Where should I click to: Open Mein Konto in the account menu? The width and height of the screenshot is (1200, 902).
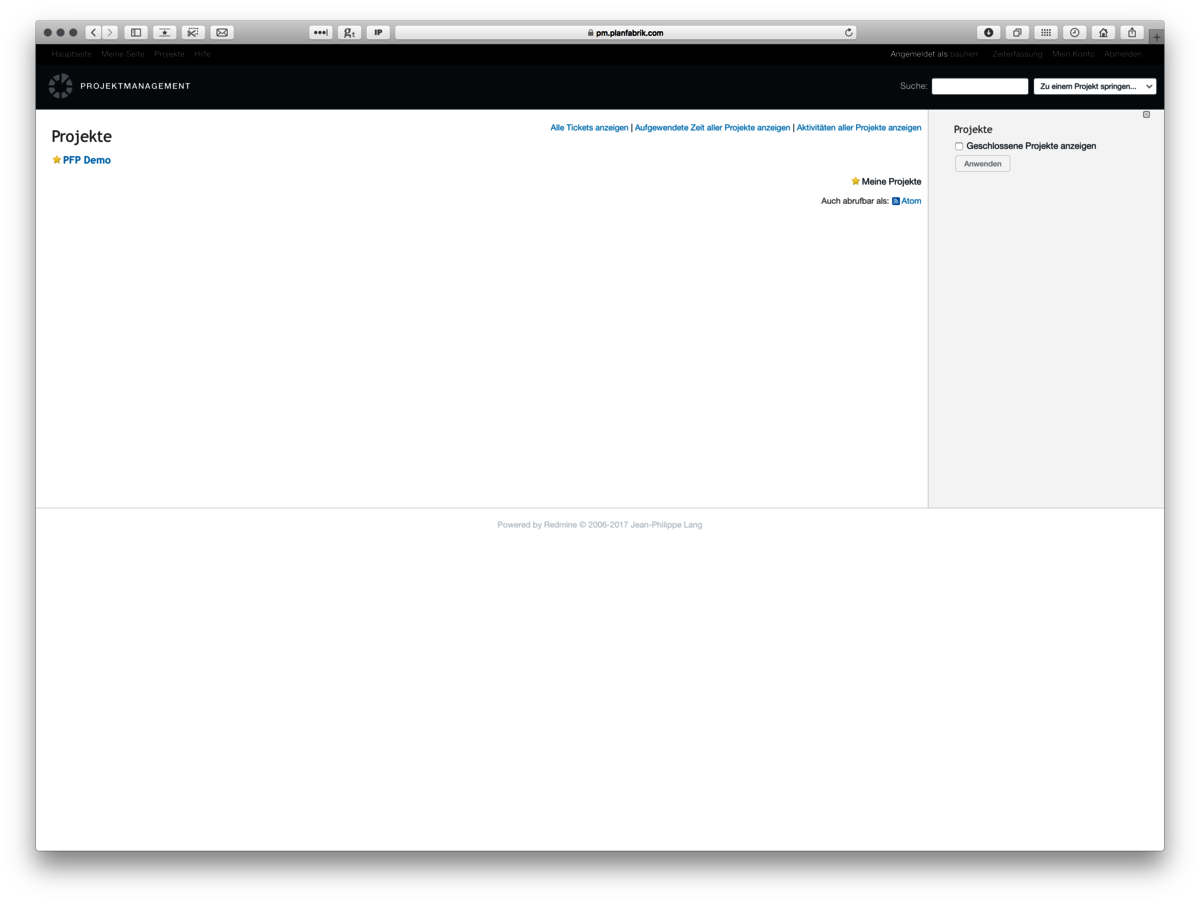point(1073,54)
